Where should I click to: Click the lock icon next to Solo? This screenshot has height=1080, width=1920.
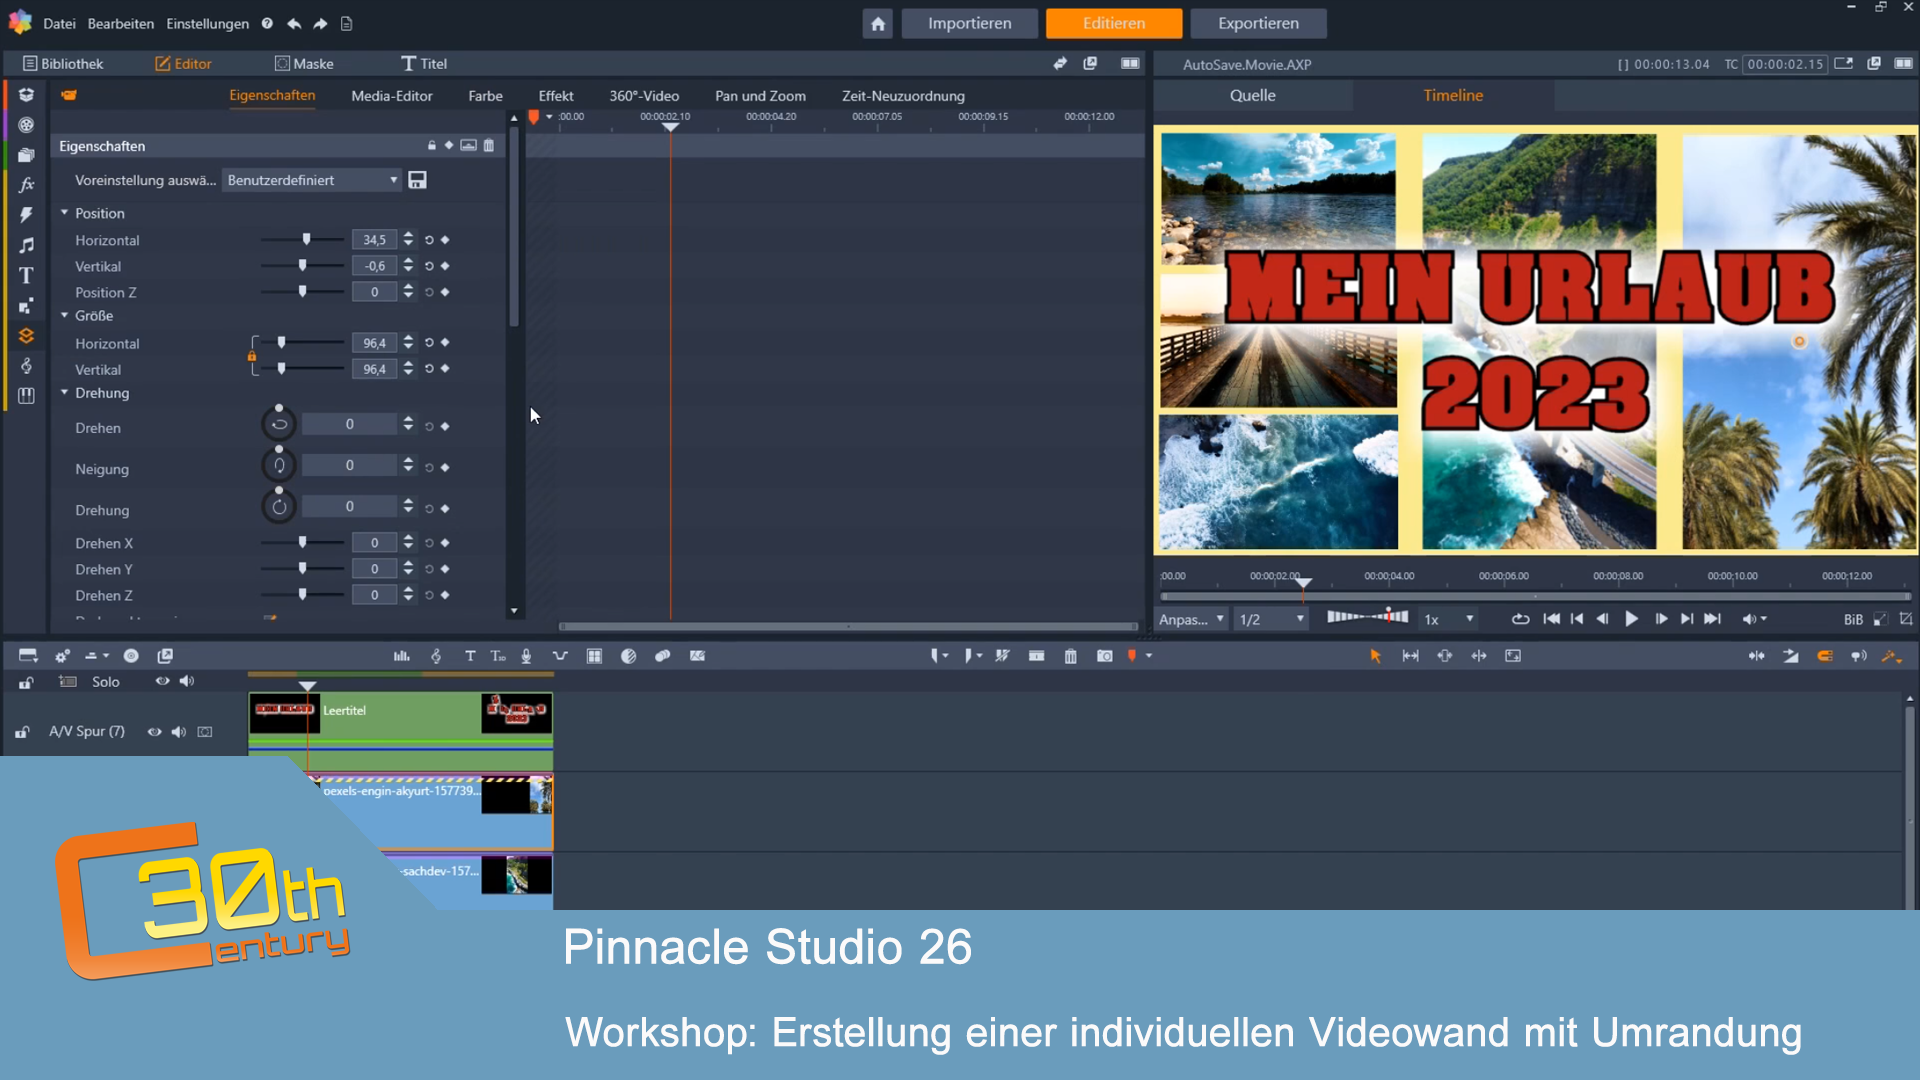pyautogui.click(x=25, y=682)
